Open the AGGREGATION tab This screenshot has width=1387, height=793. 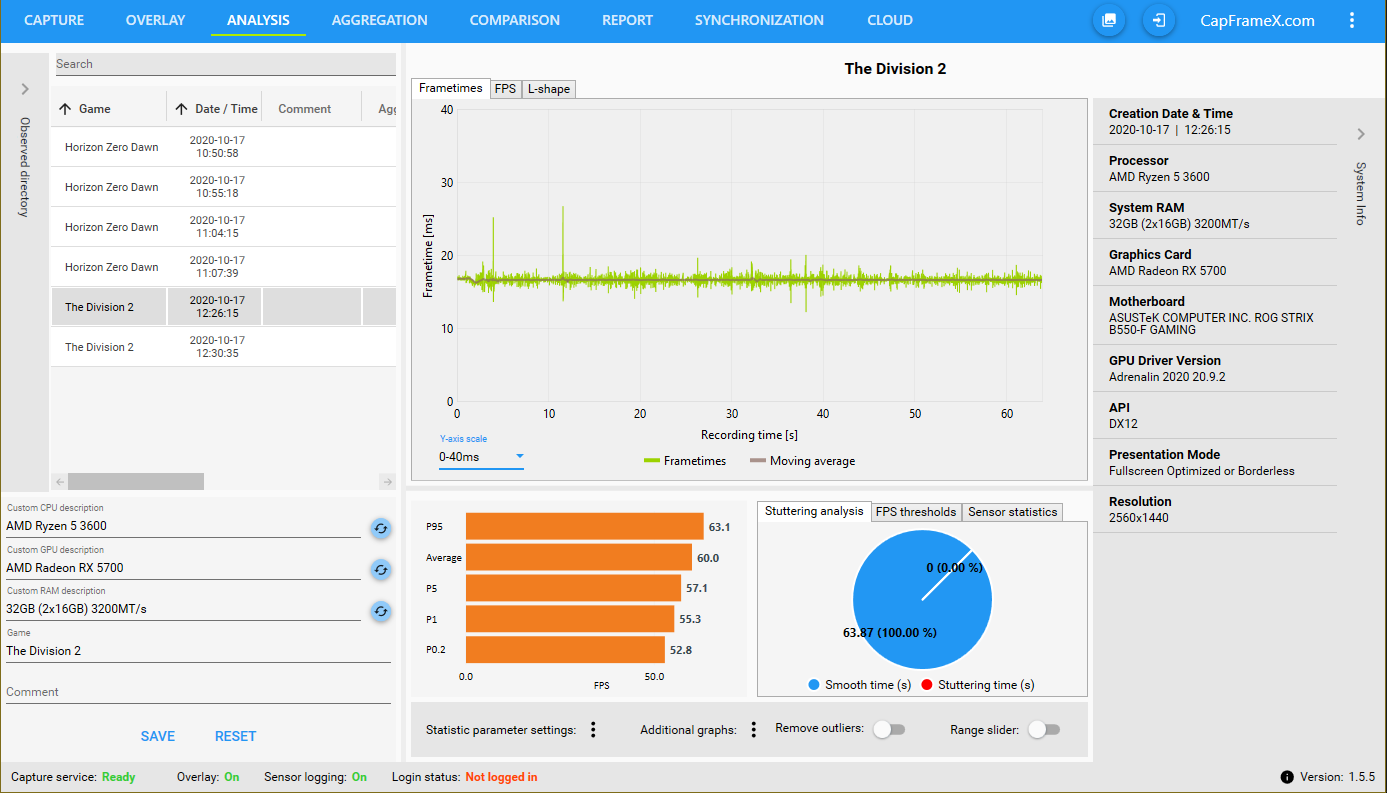pos(379,20)
